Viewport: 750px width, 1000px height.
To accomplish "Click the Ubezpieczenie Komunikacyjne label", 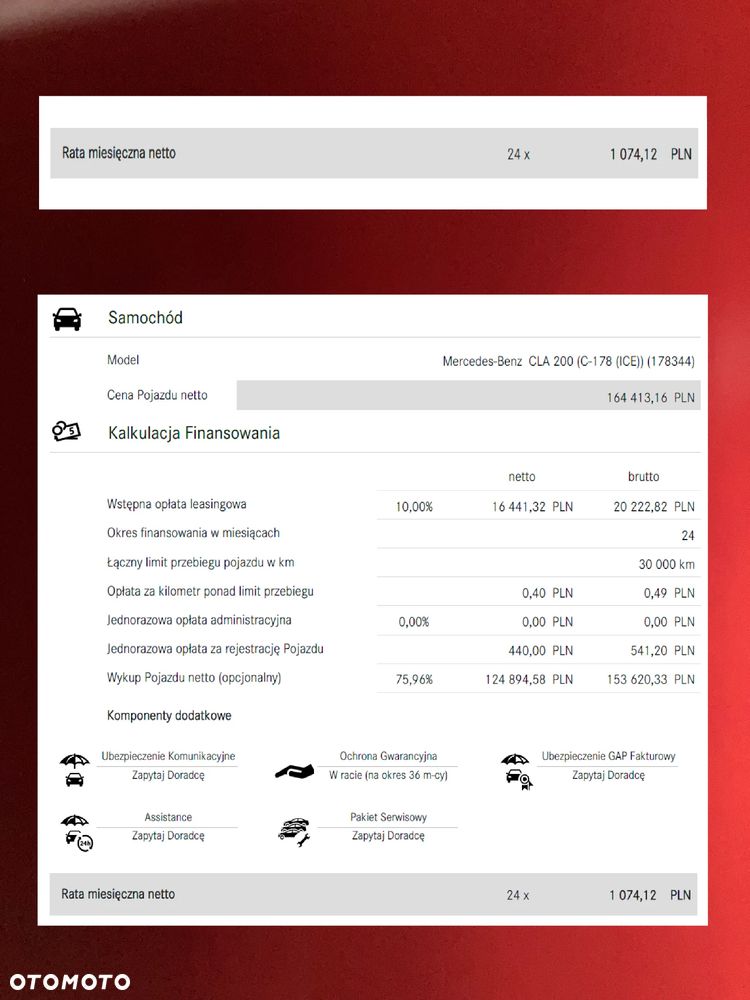I will (x=168, y=756).
